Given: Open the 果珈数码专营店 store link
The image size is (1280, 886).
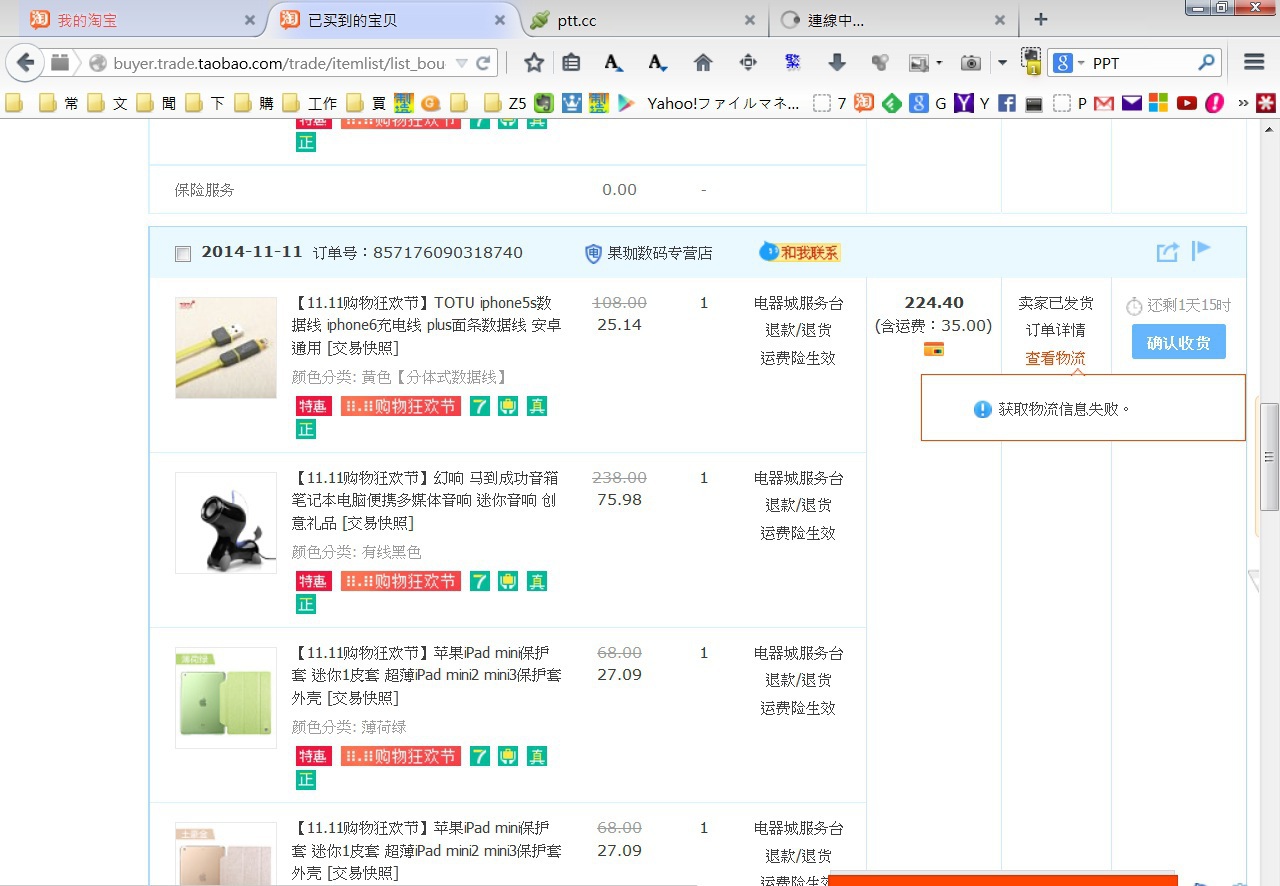Looking at the screenshot, I should (660, 253).
